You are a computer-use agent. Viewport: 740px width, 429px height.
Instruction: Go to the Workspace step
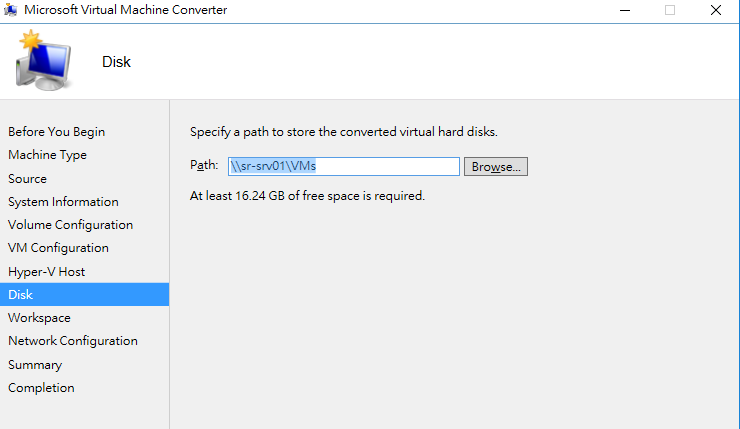point(39,318)
